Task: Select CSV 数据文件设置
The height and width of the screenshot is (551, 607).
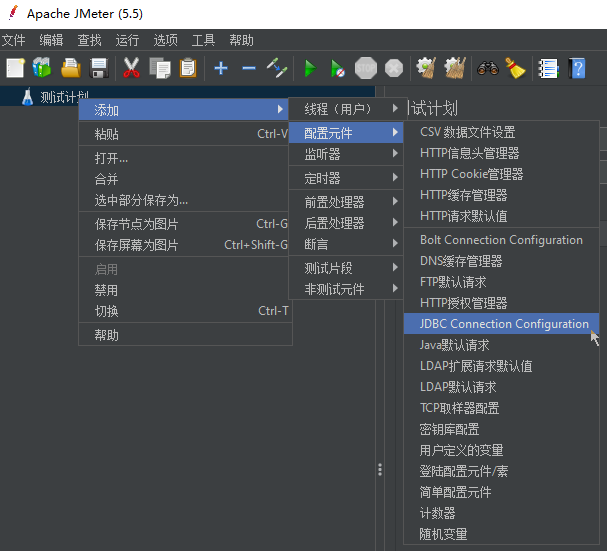Action: (x=501, y=132)
